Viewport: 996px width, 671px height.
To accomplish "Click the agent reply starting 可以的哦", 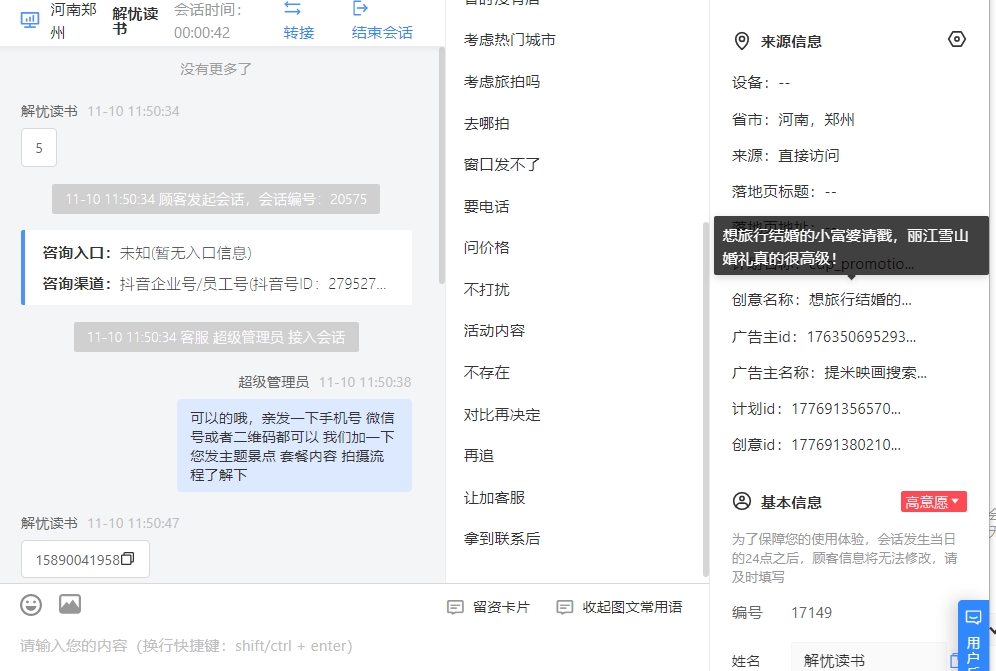I will (294, 445).
